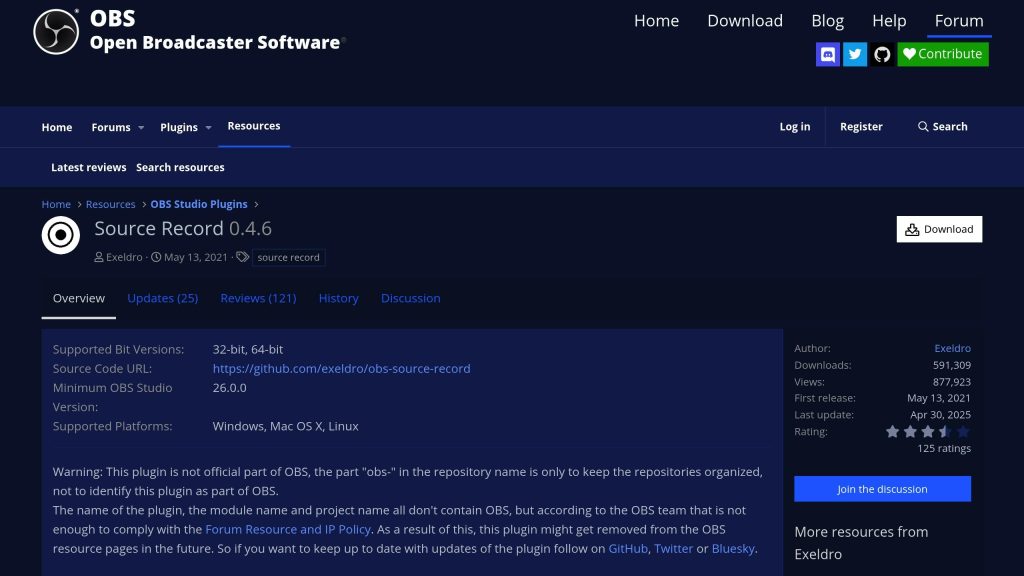Click Blog in the top navigation
Screen dimensions: 1024x576
pos(827,20)
